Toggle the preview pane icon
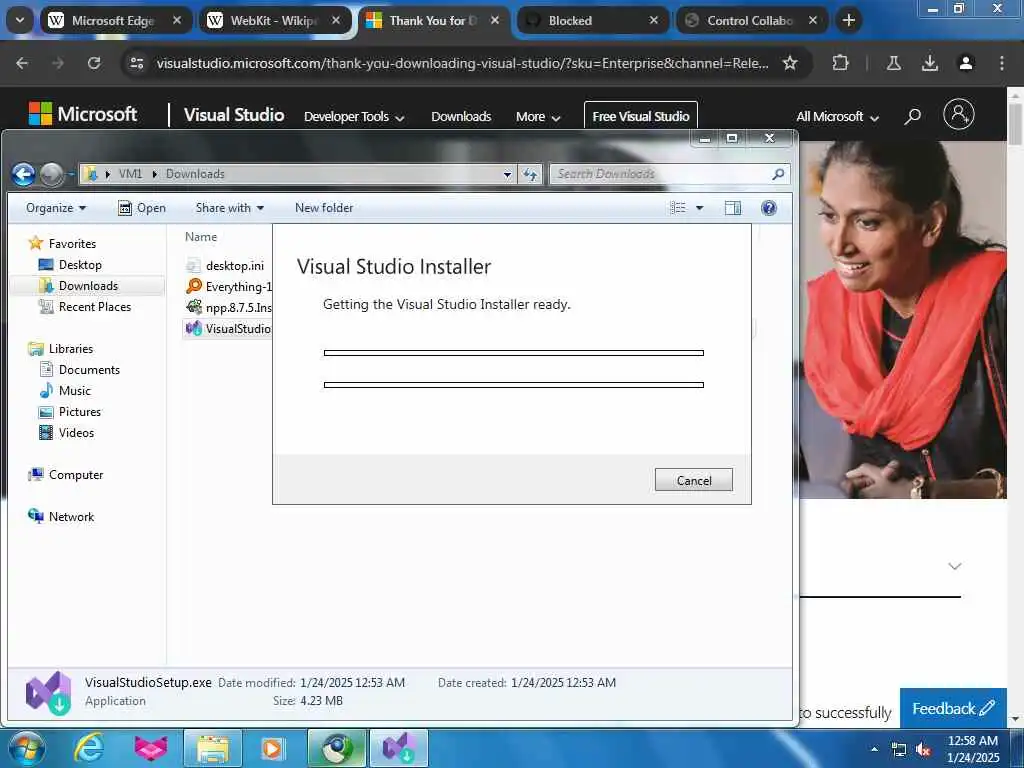 click(x=733, y=208)
